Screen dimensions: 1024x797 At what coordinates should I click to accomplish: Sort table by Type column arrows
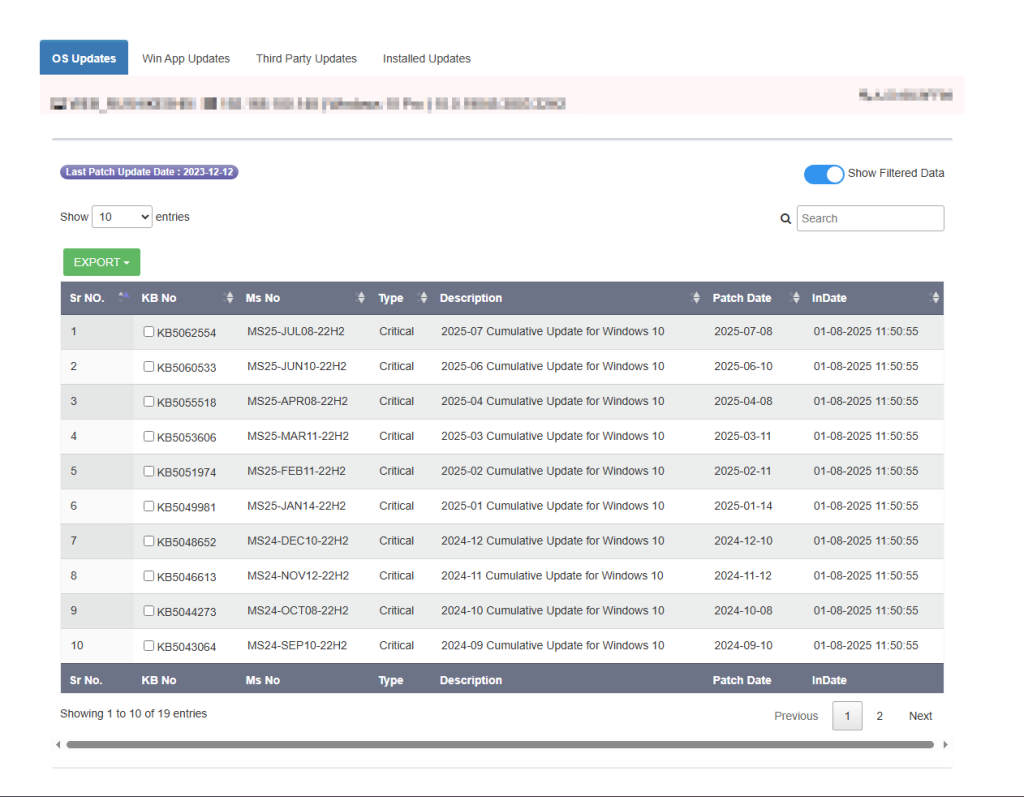(423, 298)
